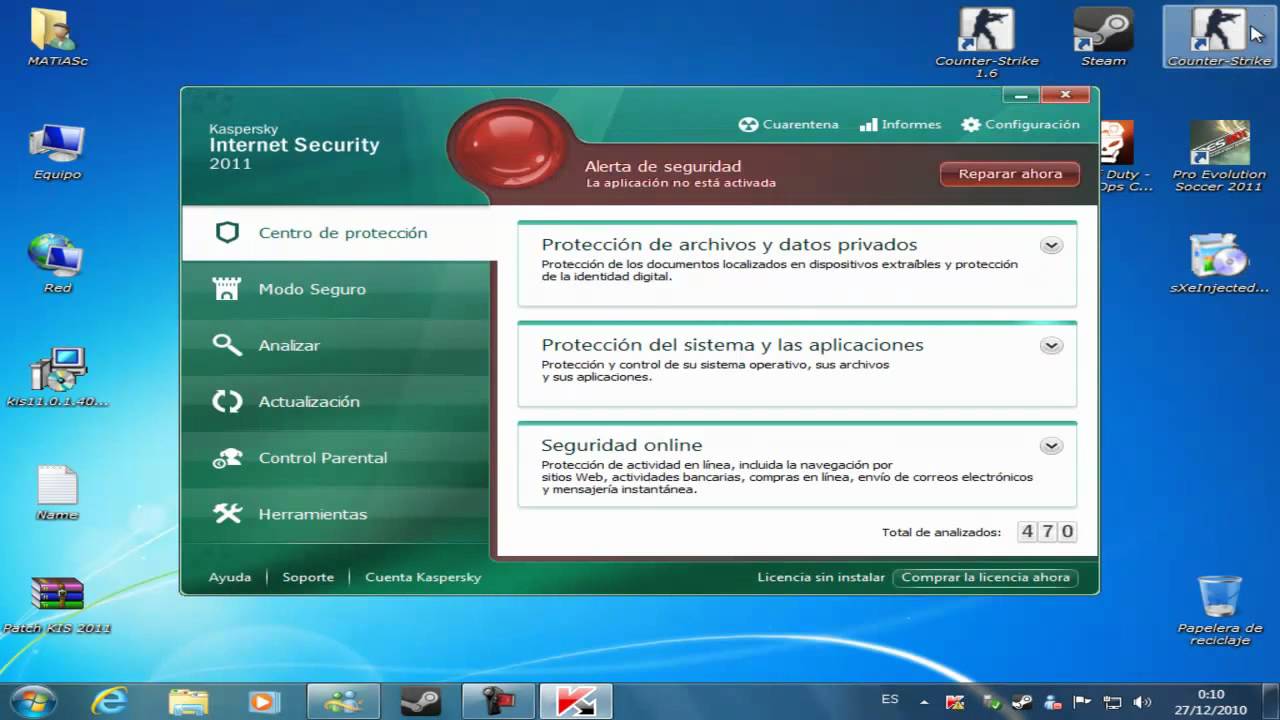1280x720 pixels.
Task: Open the Windows Start menu
Action: [x=34, y=701]
